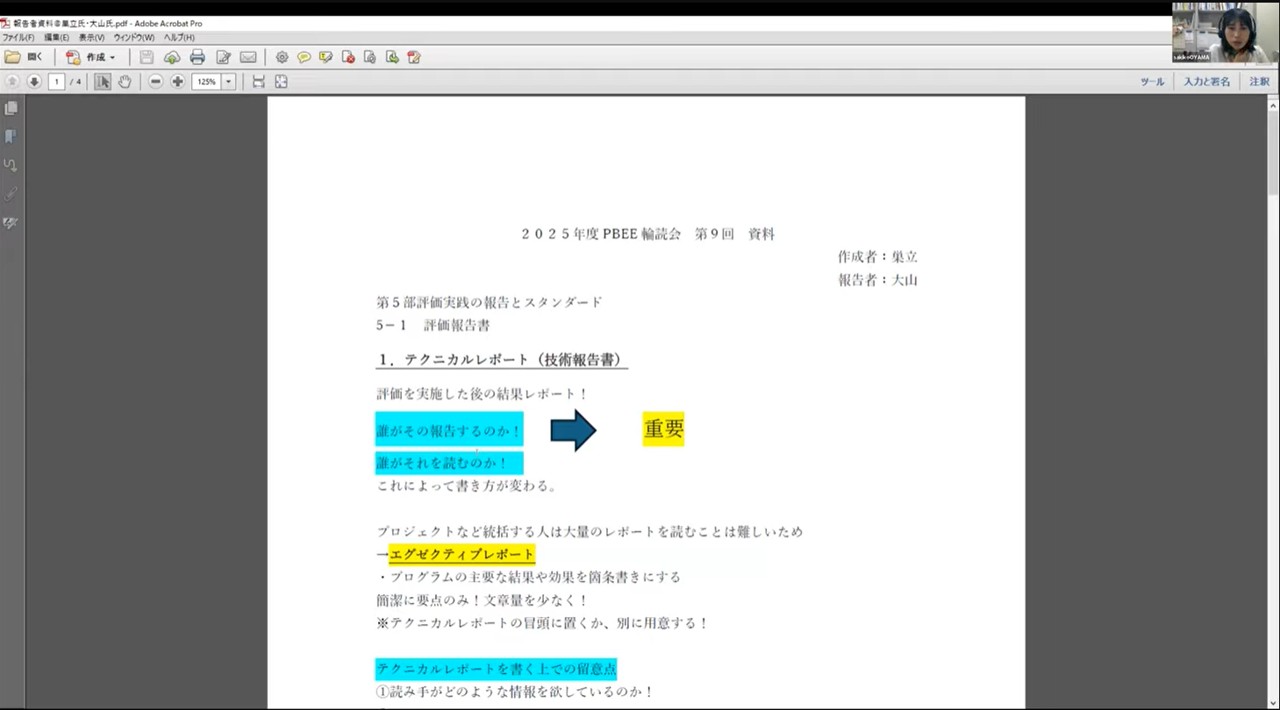
Task: Open the bookmarks panel in sidebar
Action: (x=11, y=136)
